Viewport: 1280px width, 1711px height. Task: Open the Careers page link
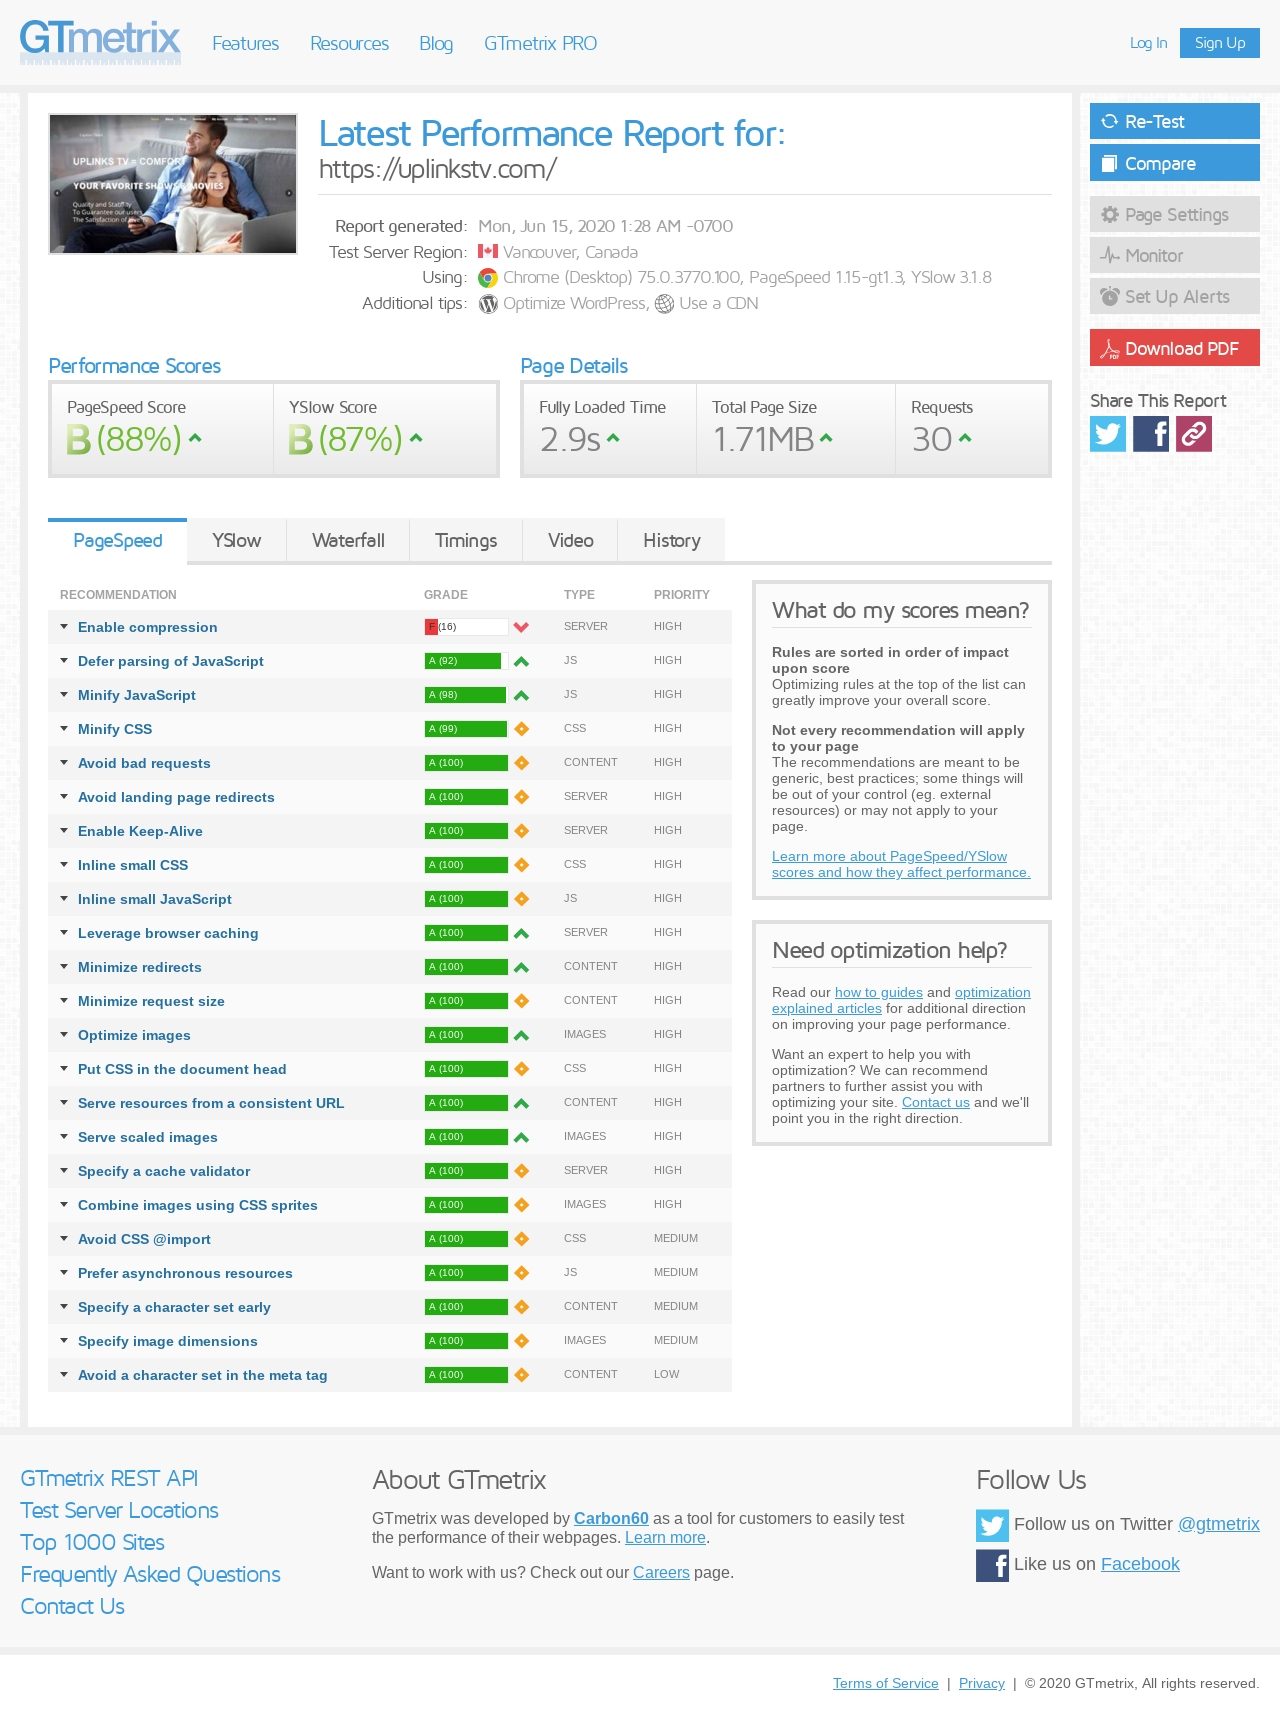pyautogui.click(x=661, y=1572)
